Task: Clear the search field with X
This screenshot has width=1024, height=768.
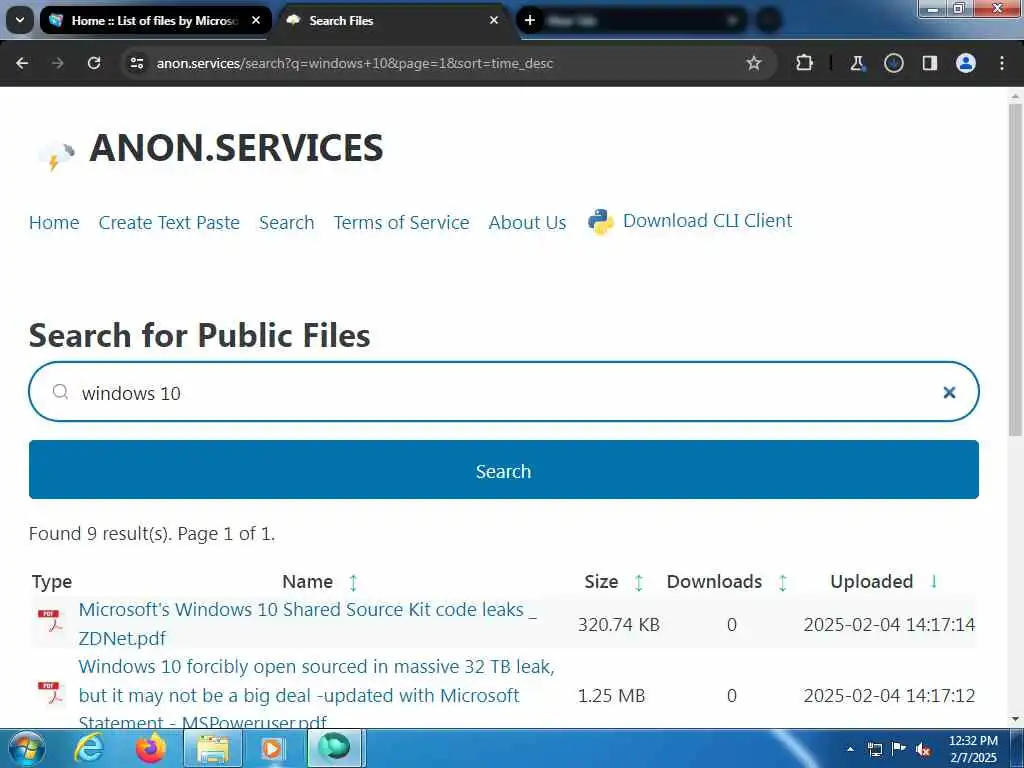Action: [x=950, y=392]
